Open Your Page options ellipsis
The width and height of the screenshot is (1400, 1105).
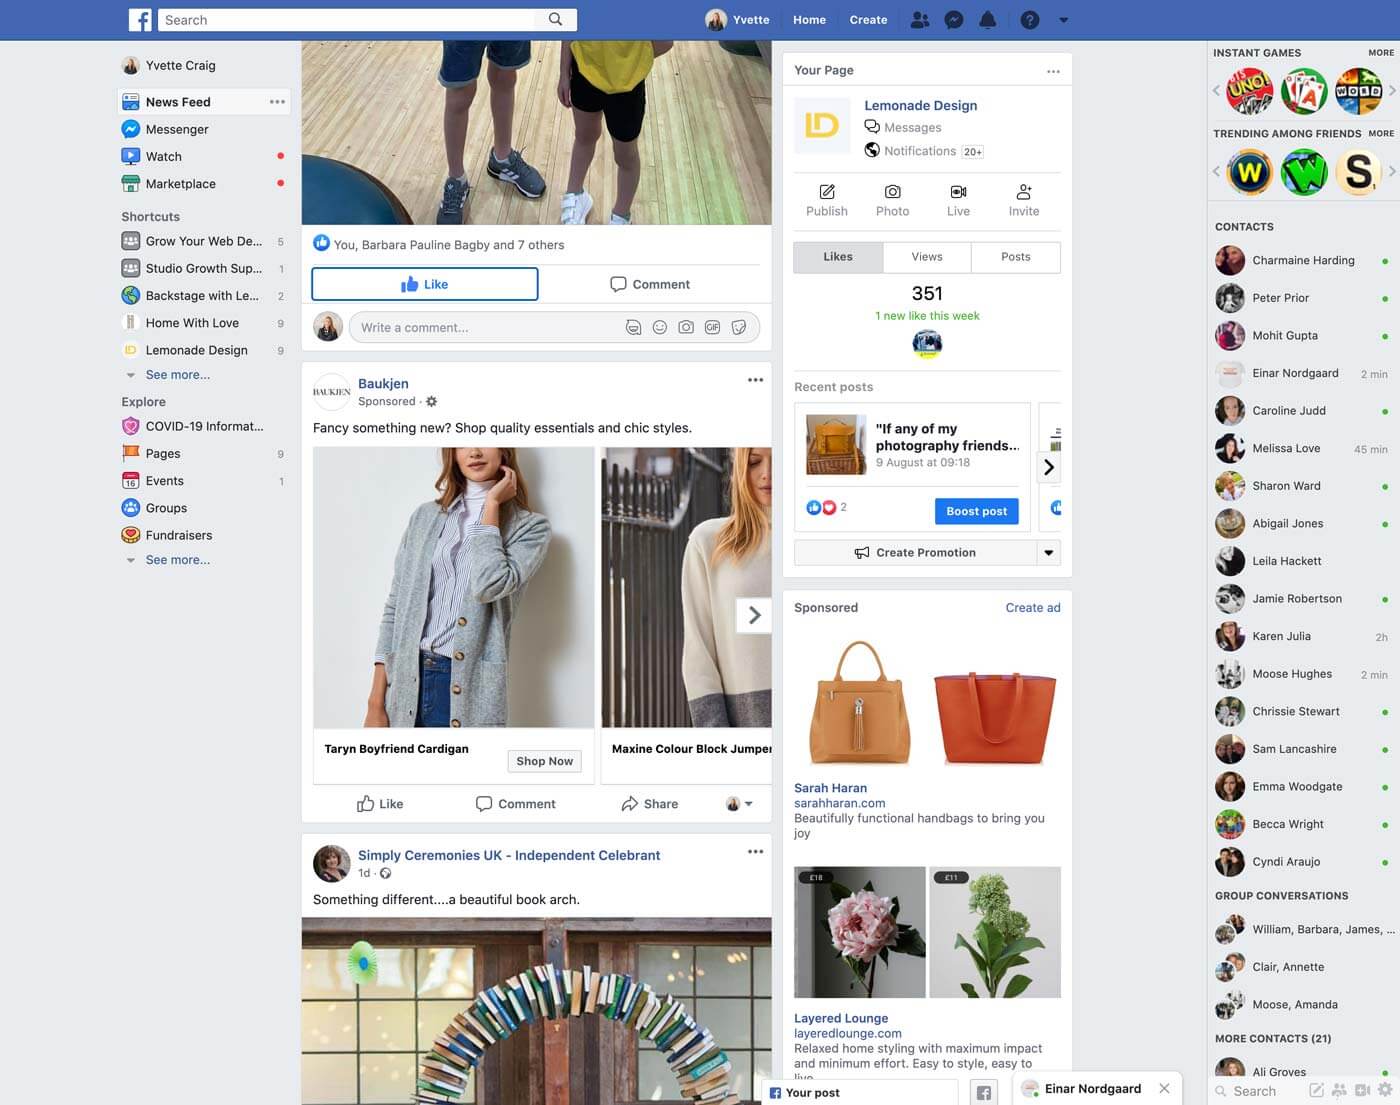[x=1053, y=71]
